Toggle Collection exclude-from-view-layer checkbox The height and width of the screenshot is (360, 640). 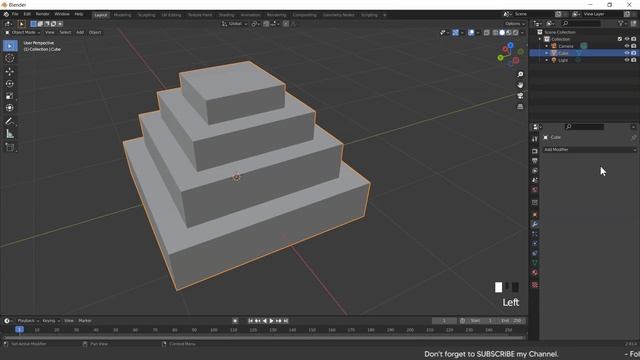[620, 39]
